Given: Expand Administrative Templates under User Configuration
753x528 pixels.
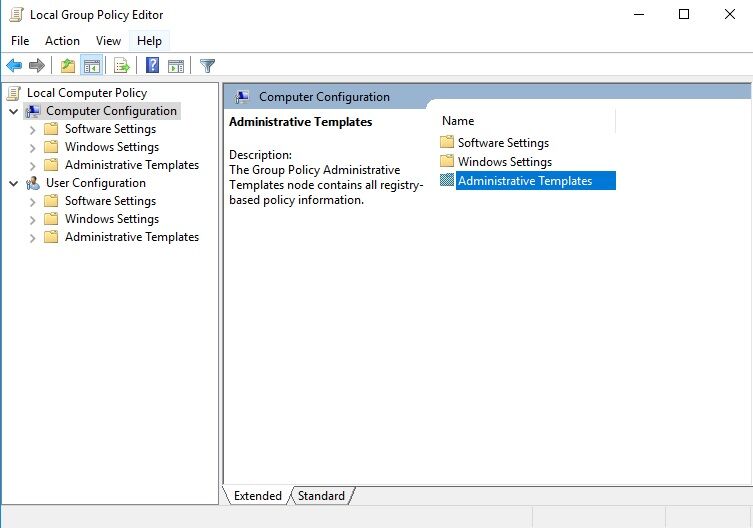Looking at the screenshot, I should [32, 238].
